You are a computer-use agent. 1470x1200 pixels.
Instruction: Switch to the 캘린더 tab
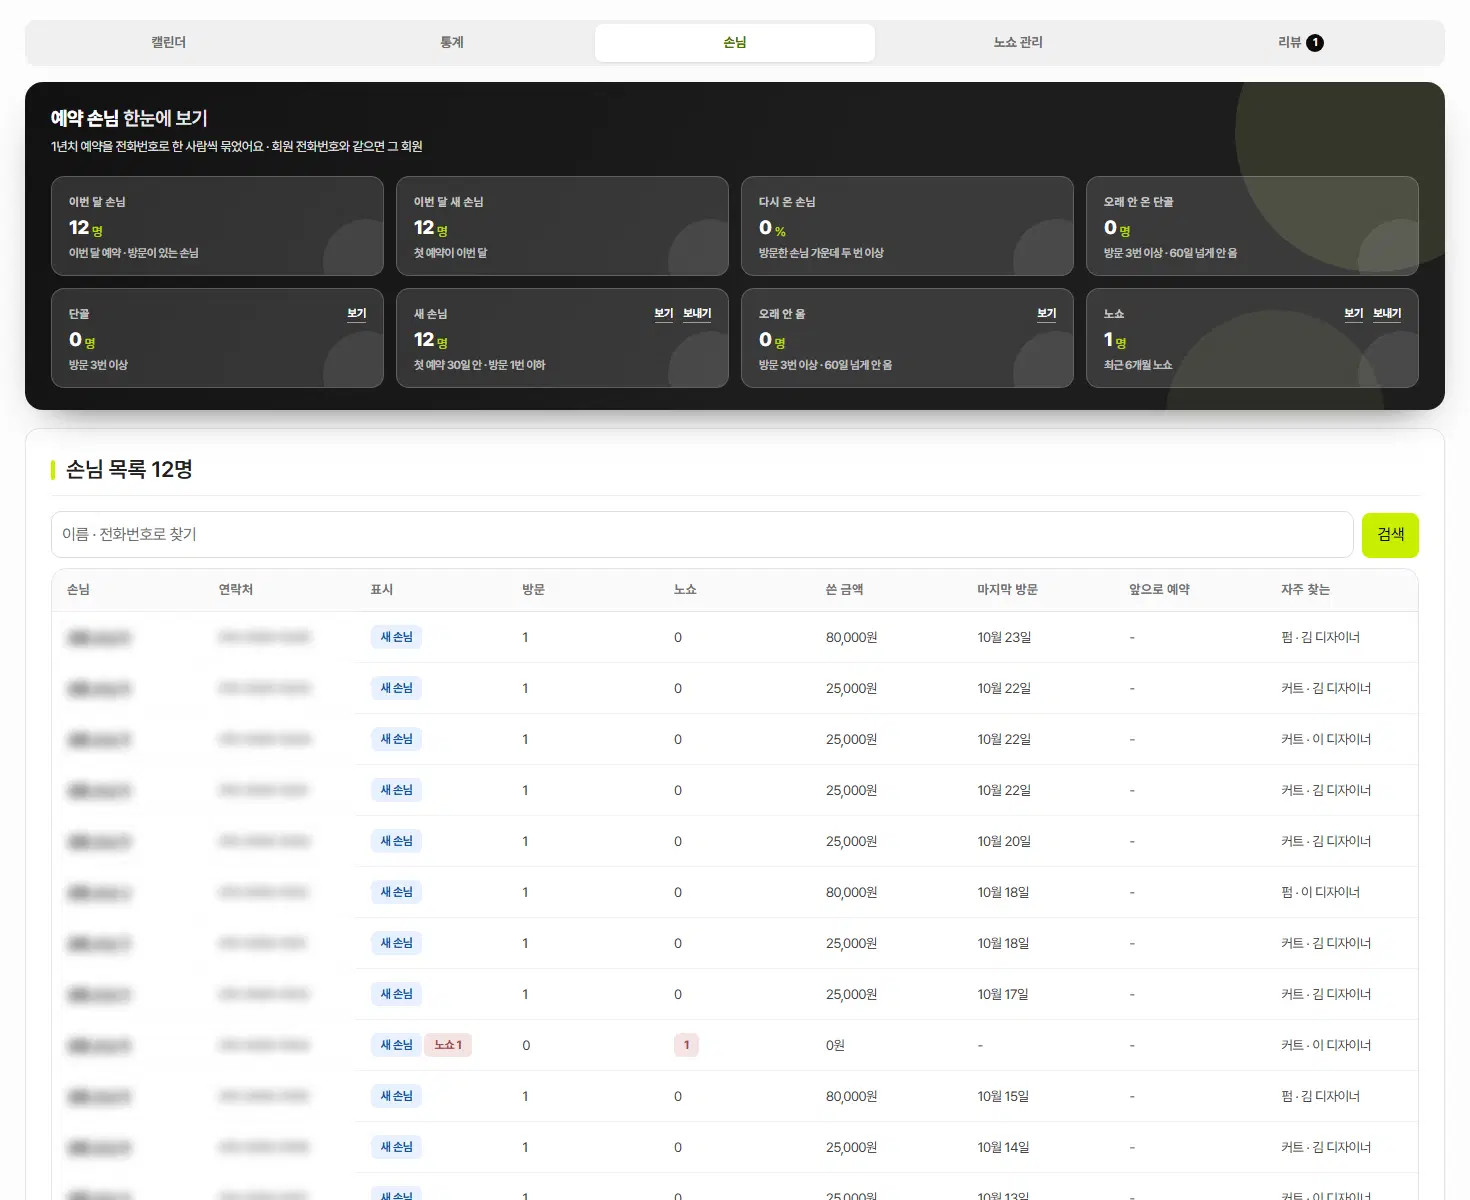click(169, 42)
